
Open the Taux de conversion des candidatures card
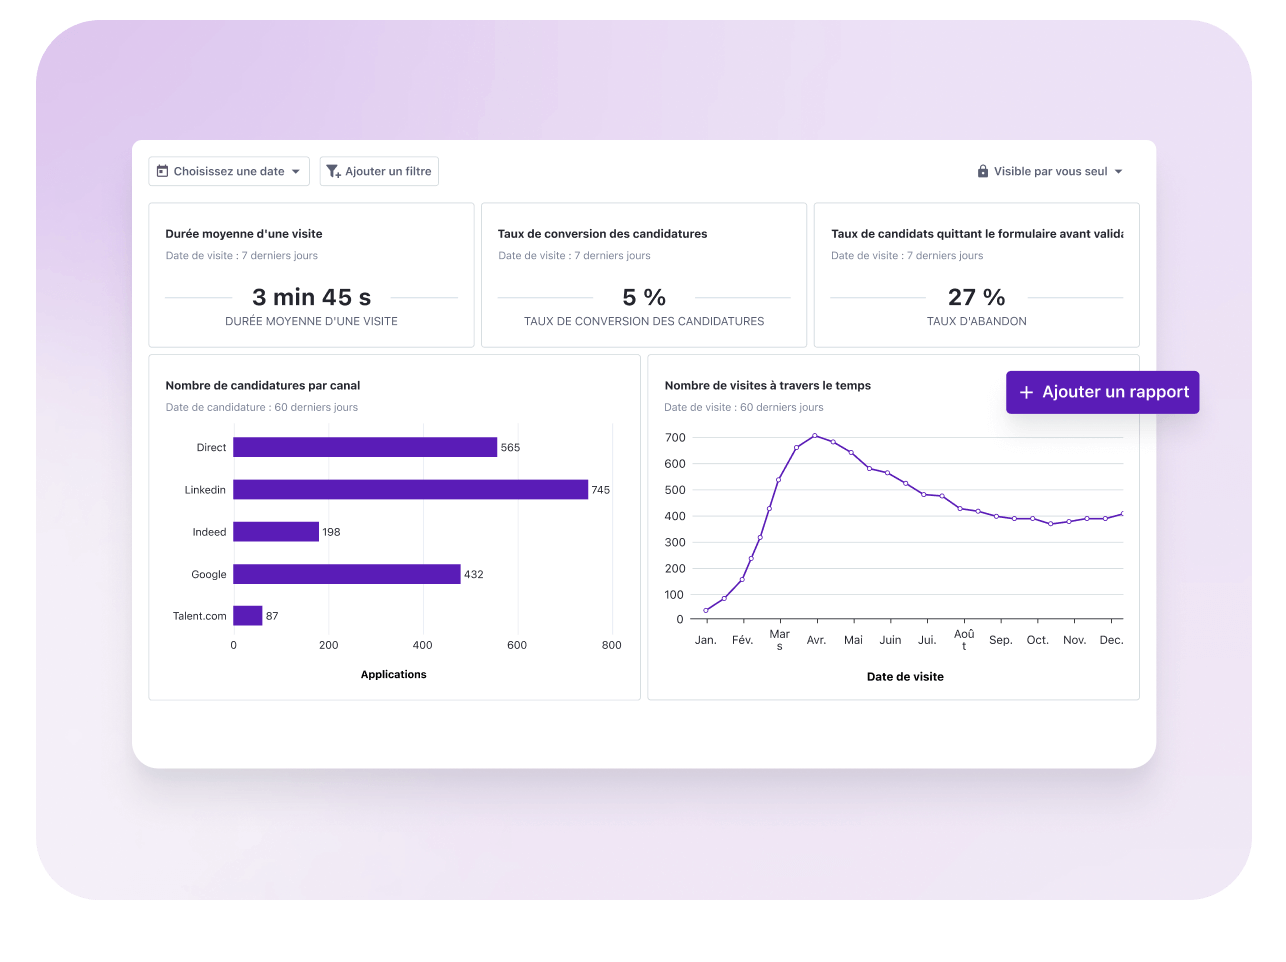[x=643, y=275]
